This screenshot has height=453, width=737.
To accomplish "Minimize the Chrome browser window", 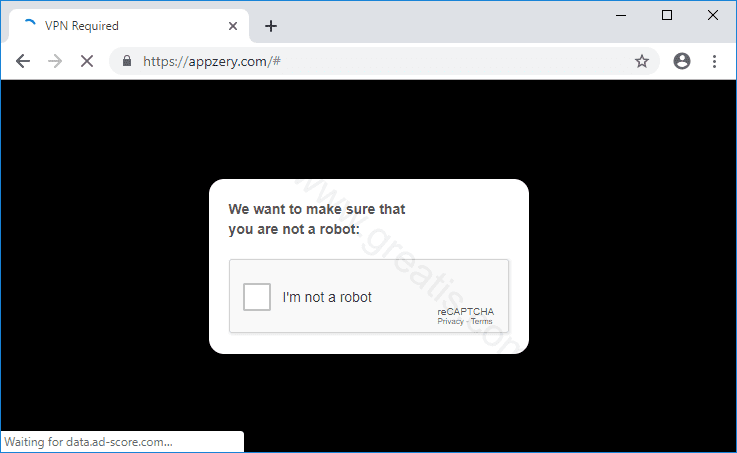I will pos(621,15).
